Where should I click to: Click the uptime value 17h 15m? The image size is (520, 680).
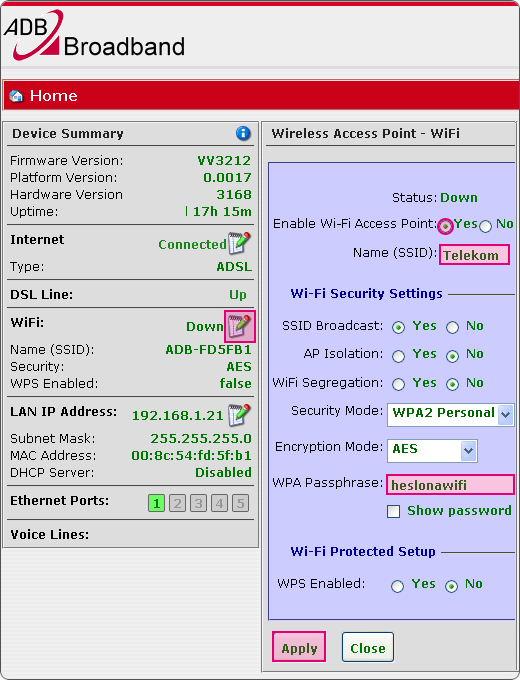pyautogui.click(x=222, y=212)
